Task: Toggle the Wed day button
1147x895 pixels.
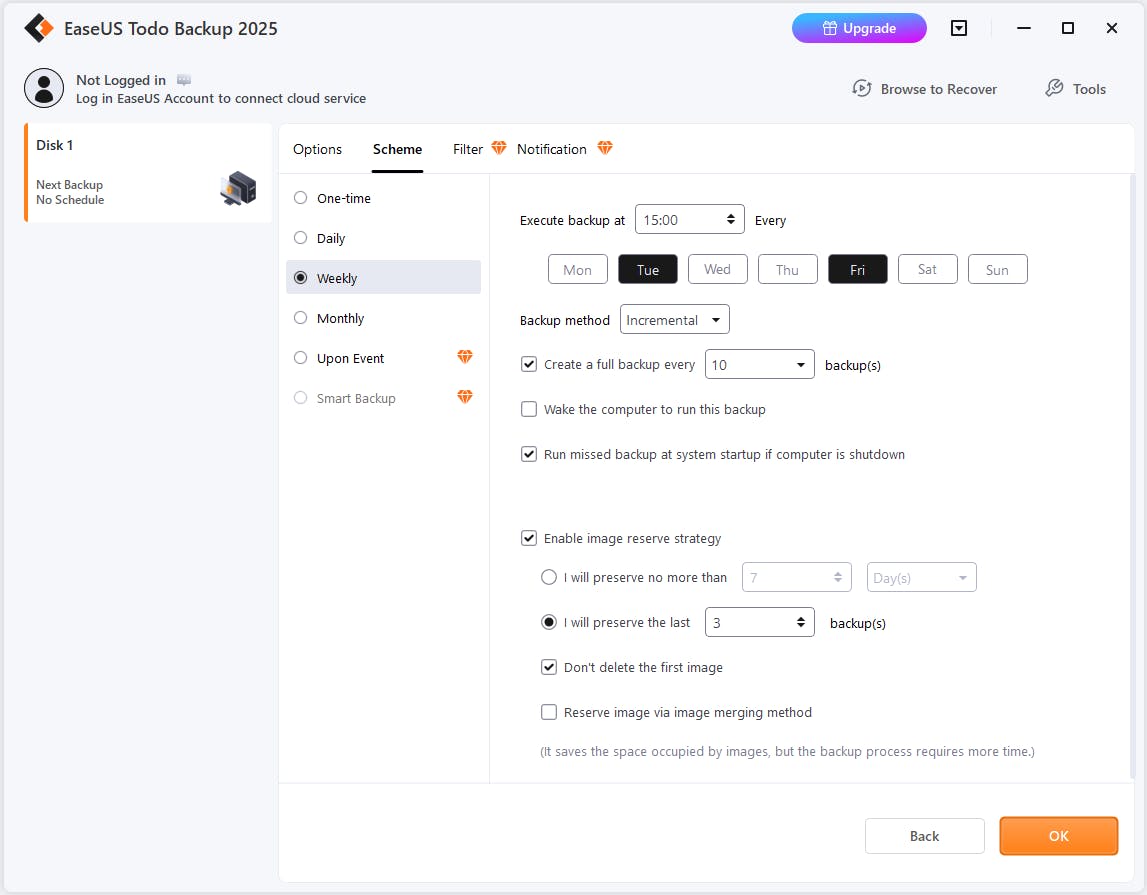Action: click(x=718, y=269)
